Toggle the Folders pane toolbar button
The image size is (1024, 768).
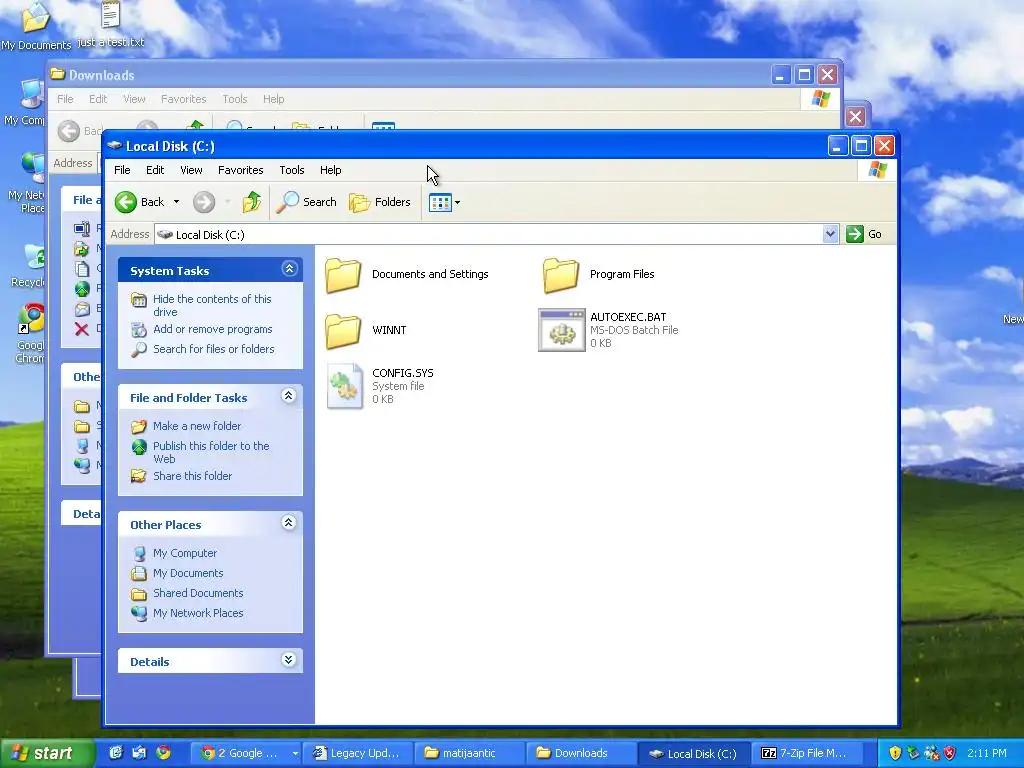pyautogui.click(x=379, y=202)
